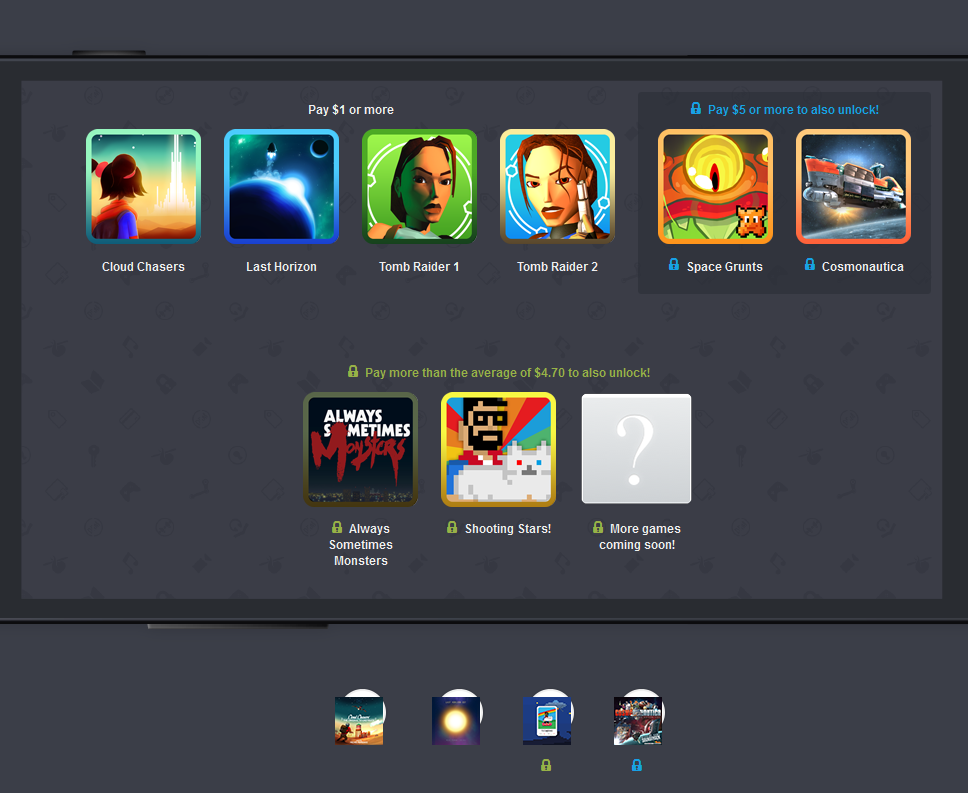Open Always Sometimes Monsters game icon

361,449
